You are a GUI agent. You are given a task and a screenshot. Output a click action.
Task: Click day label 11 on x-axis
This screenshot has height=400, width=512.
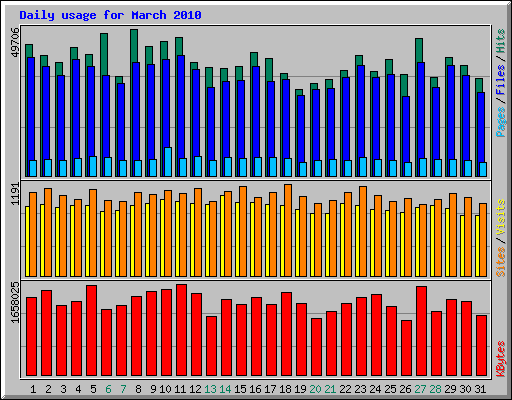[x=180, y=389]
